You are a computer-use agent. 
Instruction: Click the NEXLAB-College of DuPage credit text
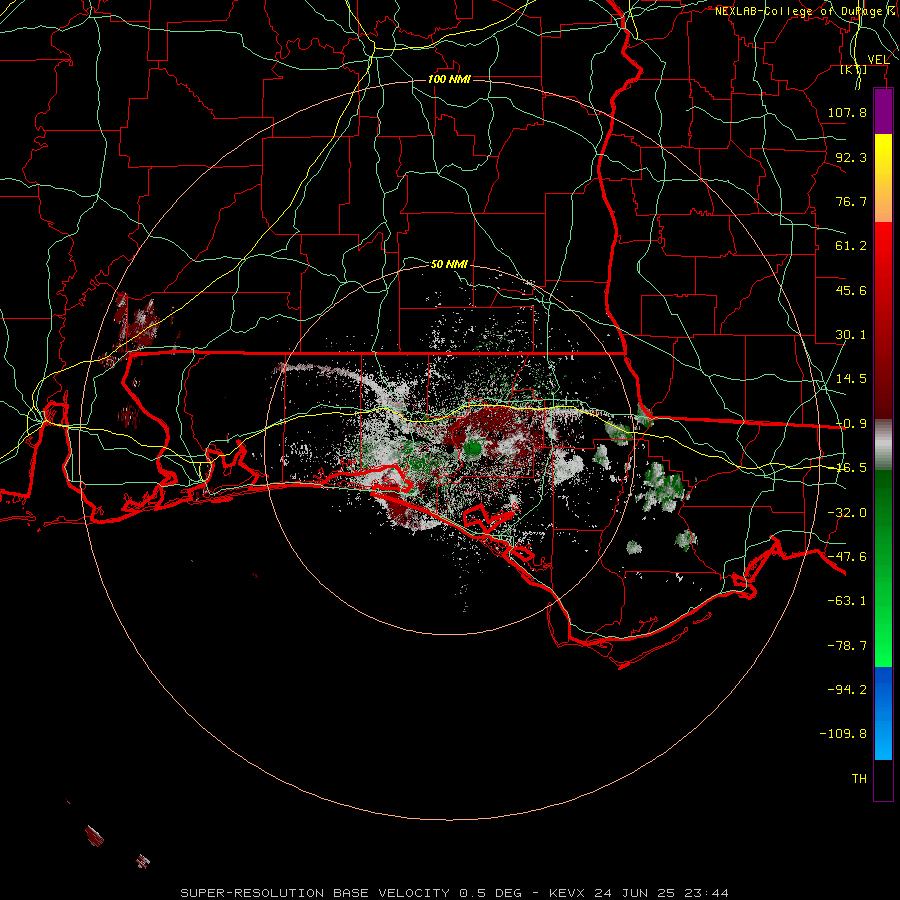coord(799,11)
